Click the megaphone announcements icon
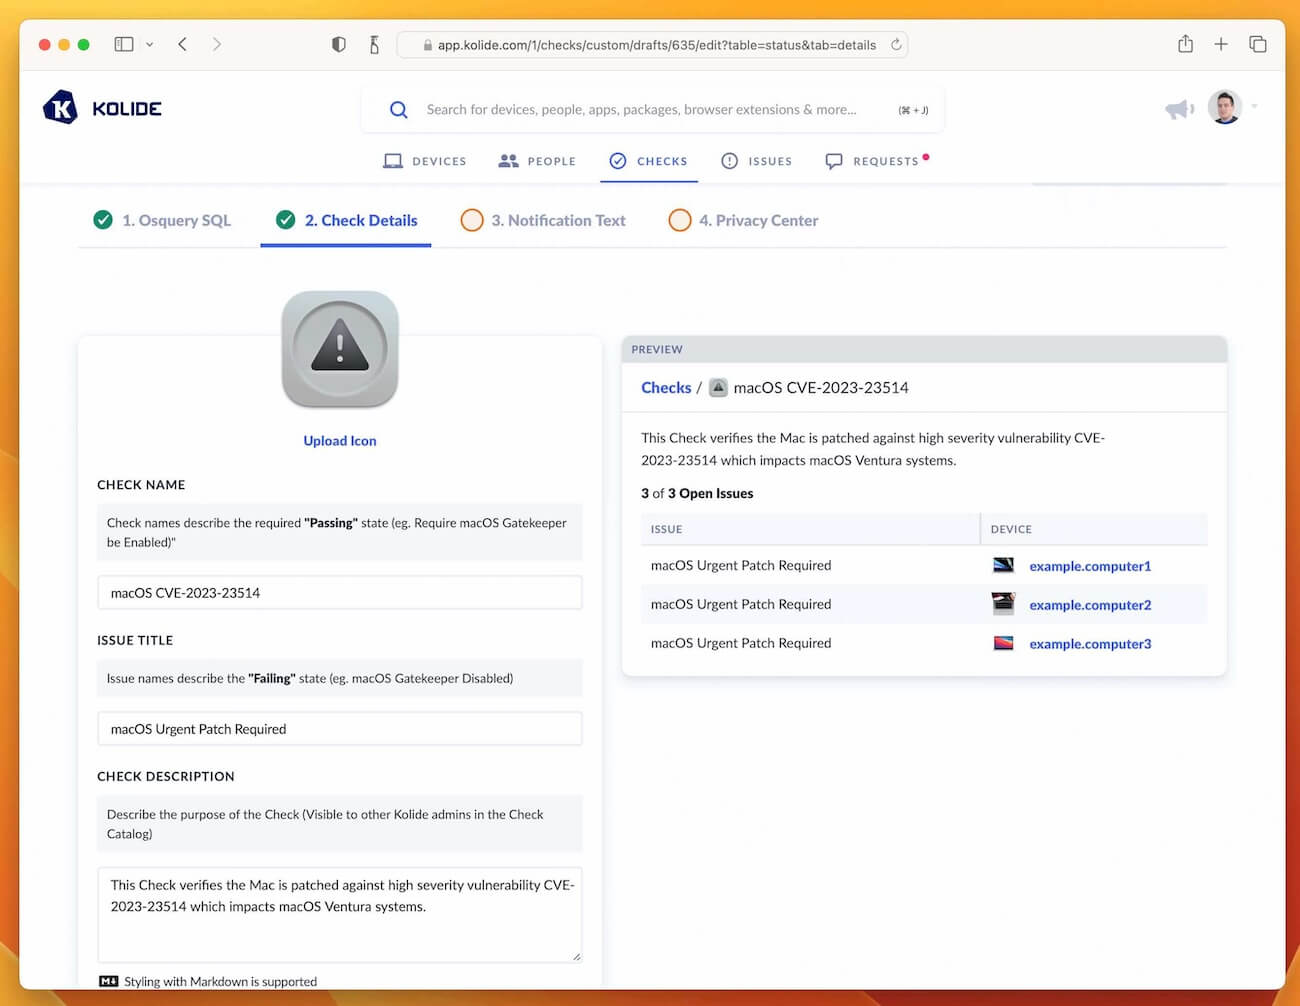The image size is (1300, 1006). (x=1179, y=108)
